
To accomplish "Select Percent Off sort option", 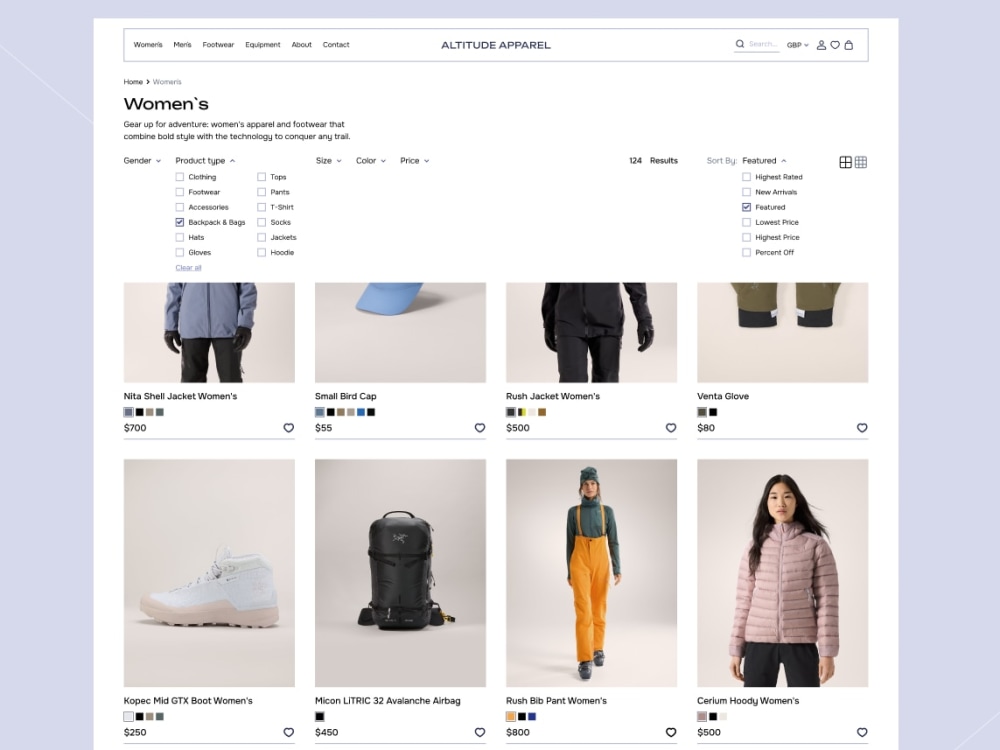I will coord(747,253).
